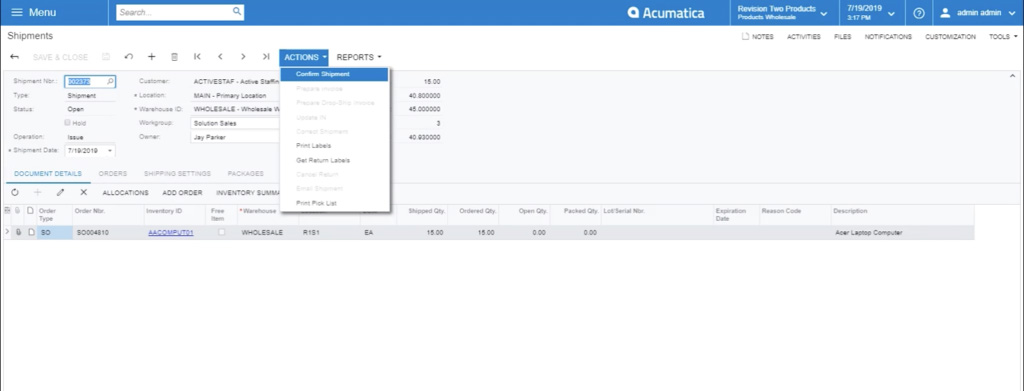Select Confirm Shipment from Actions menu
Screen dimensions: 1024x391
tap(335, 74)
